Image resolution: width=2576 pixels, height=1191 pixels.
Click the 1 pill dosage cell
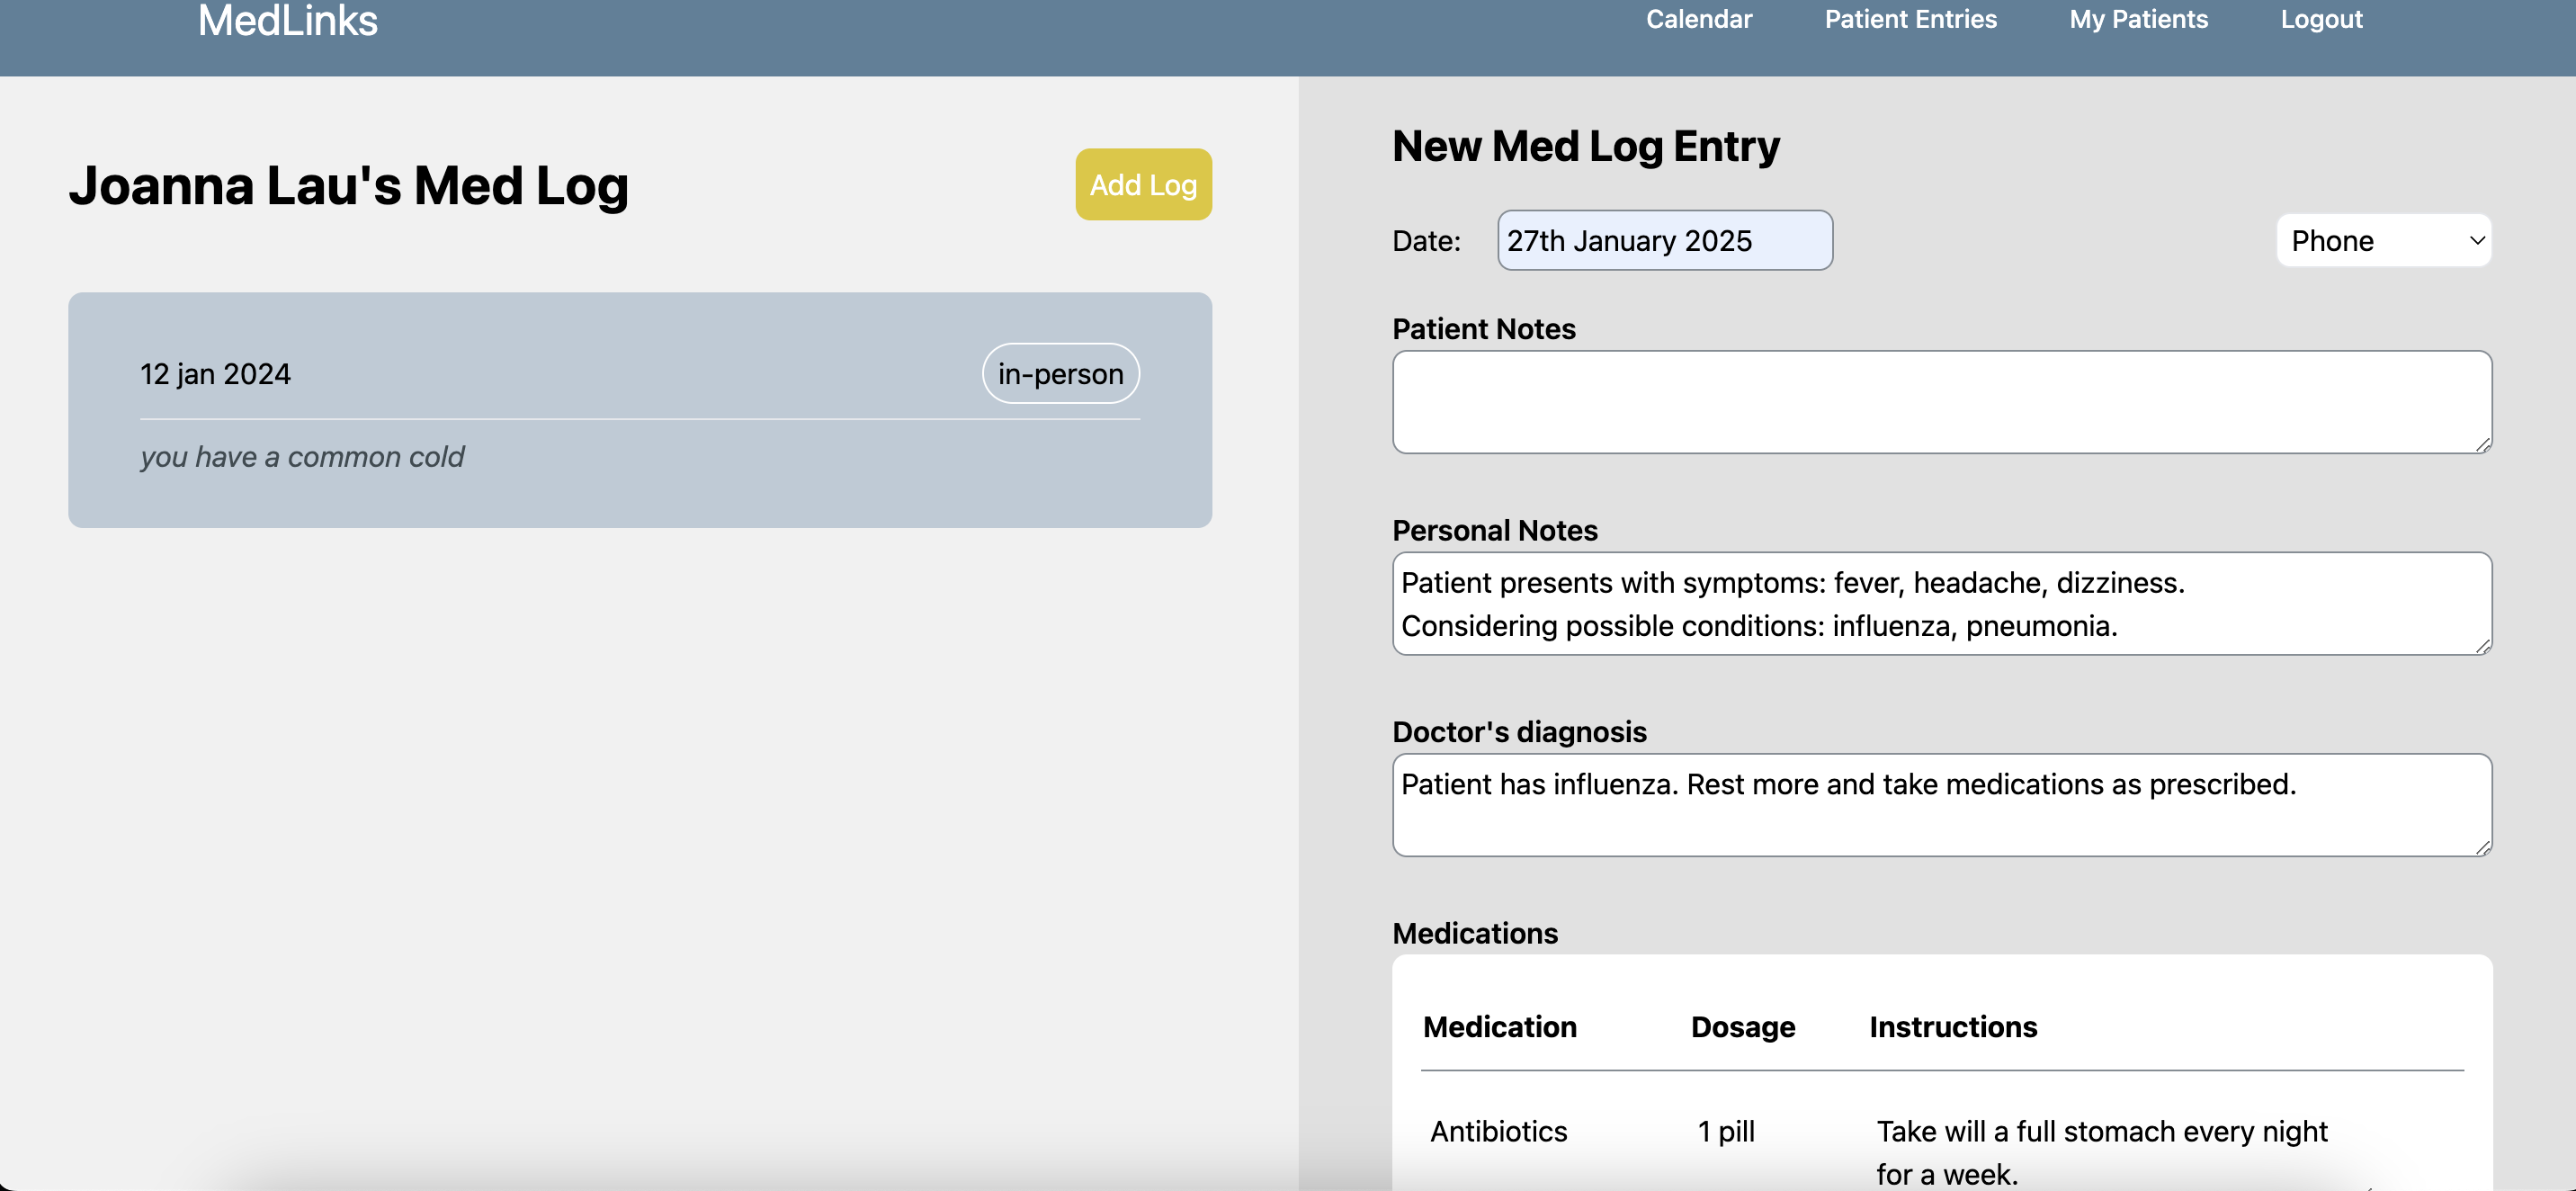coord(1726,1131)
